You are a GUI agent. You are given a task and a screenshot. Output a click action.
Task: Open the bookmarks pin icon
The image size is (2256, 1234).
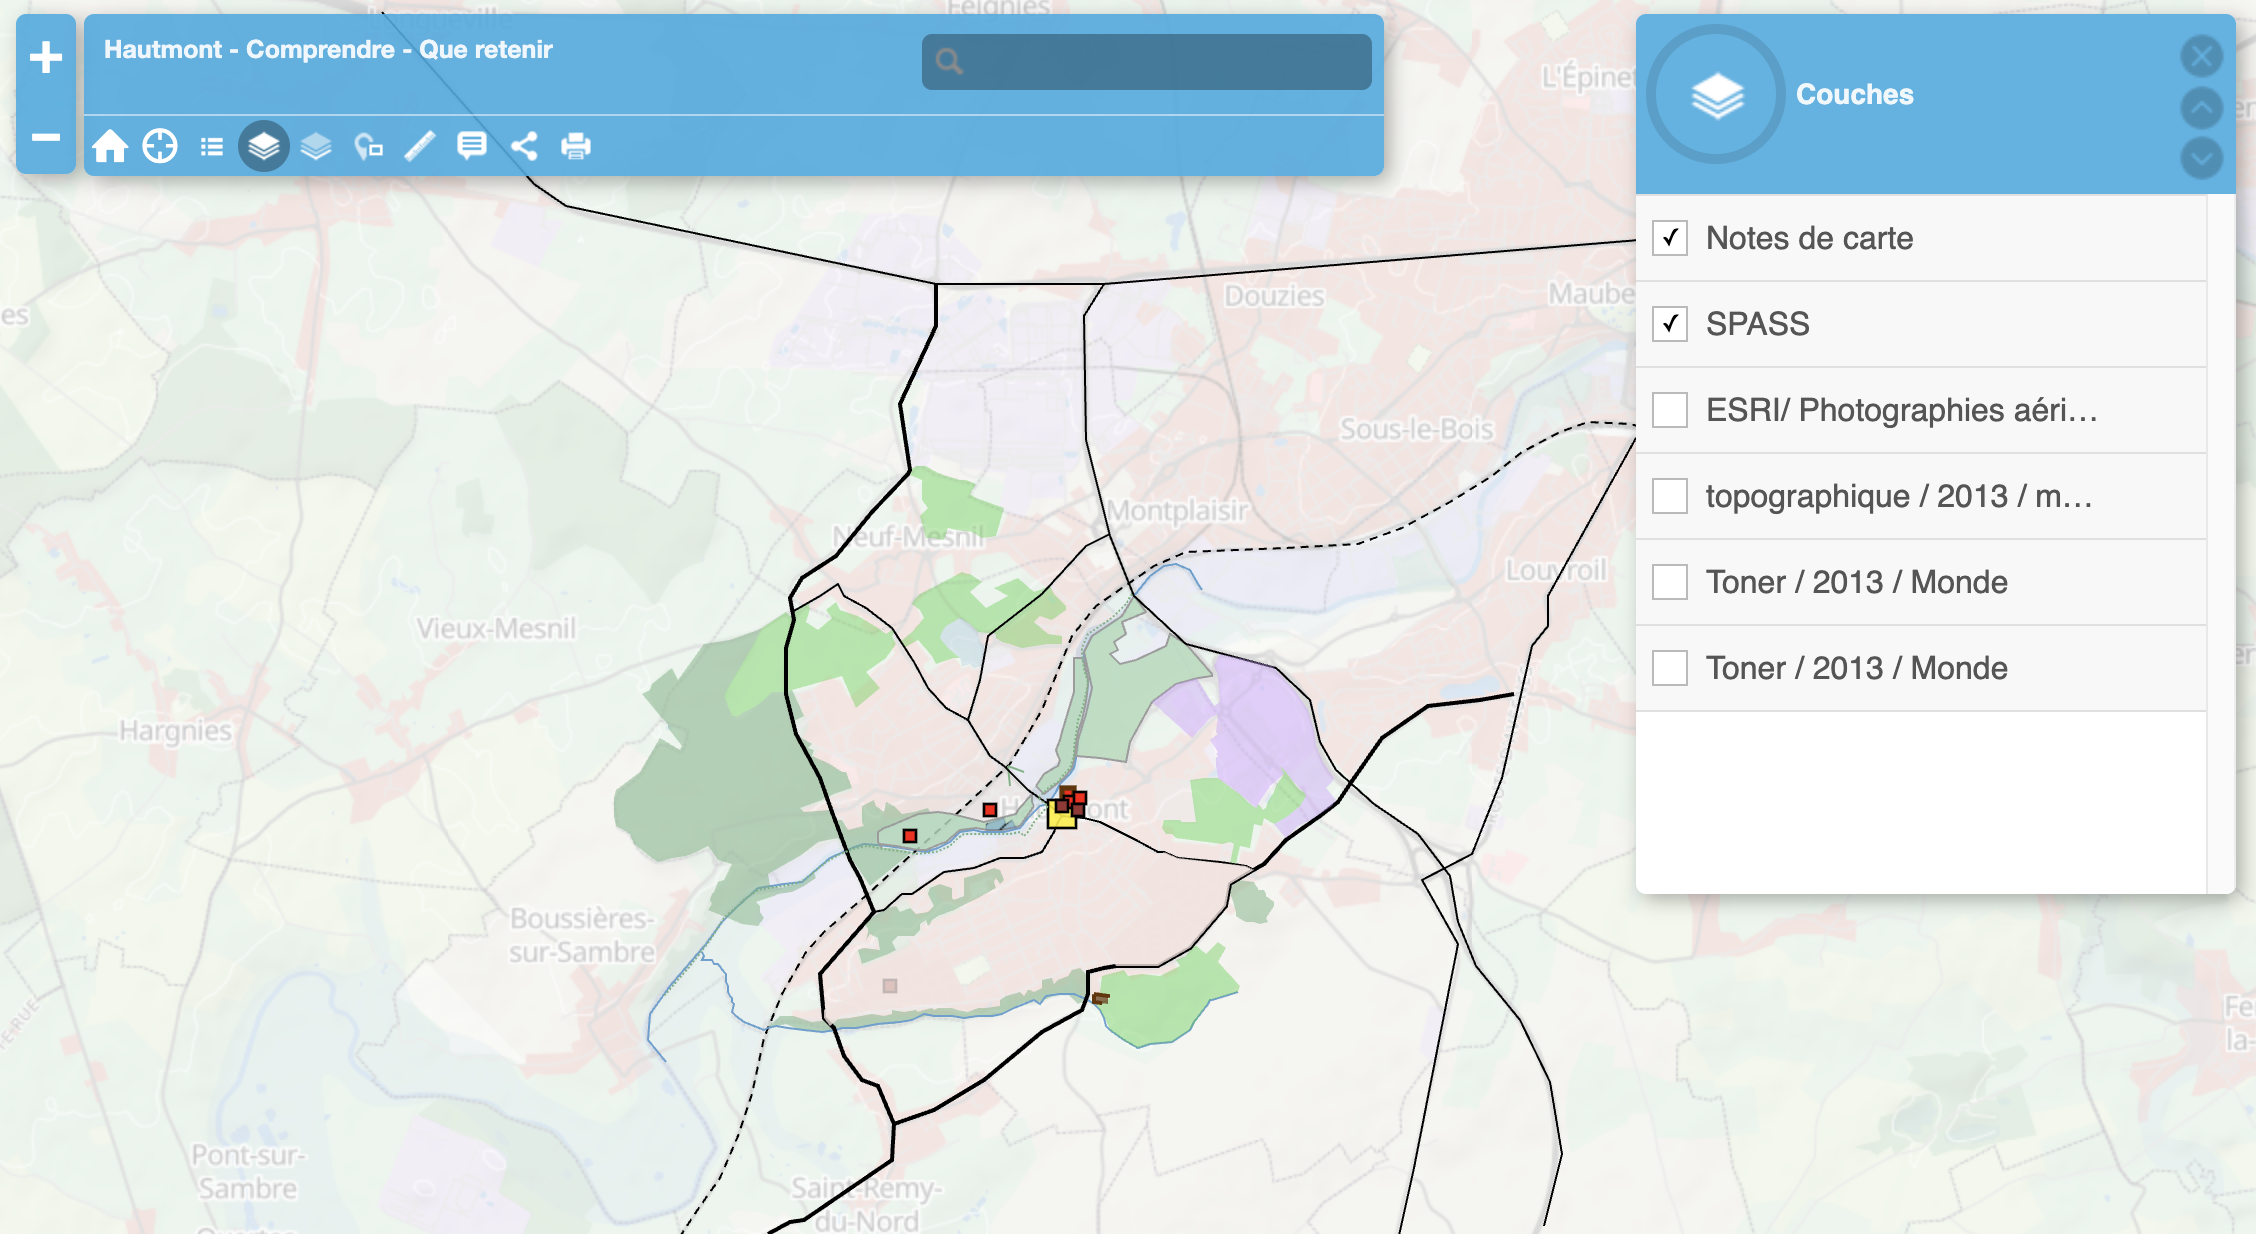click(368, 147)
